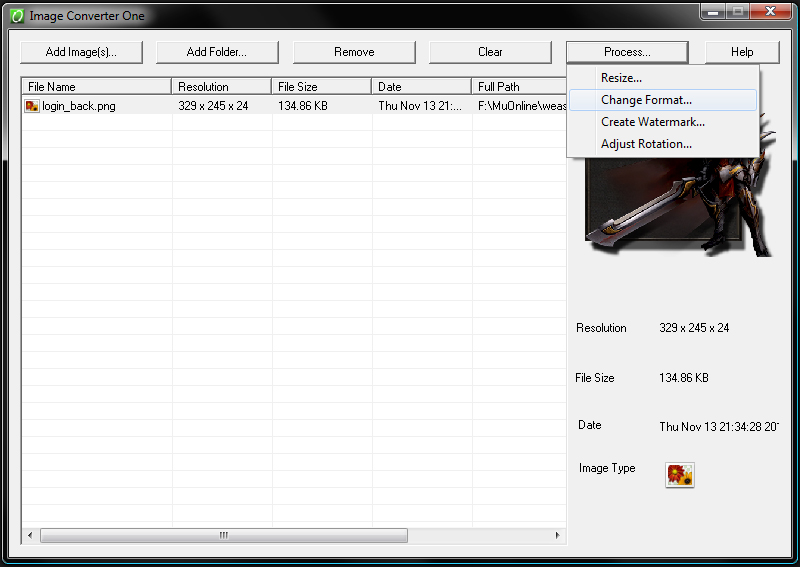The height and width of the screenshot is (567, 800).
Task: Click the Clear button
Action: [x=490, y=52]
